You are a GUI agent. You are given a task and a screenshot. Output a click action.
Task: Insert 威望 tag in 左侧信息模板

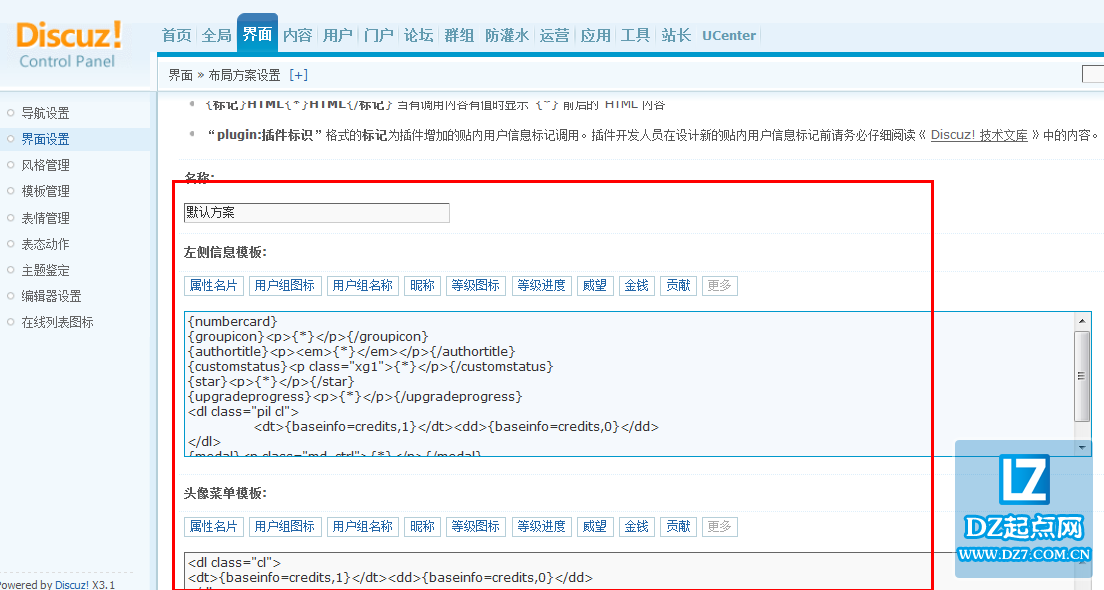coord(595,285)
